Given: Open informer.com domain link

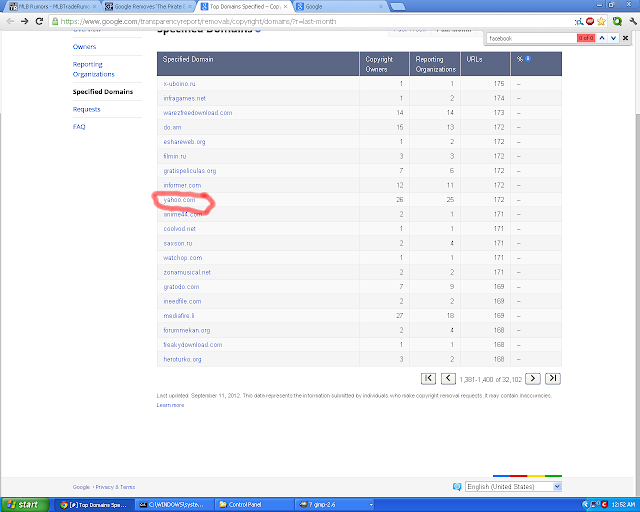Looking at the screenshot, I should point(182,185).
